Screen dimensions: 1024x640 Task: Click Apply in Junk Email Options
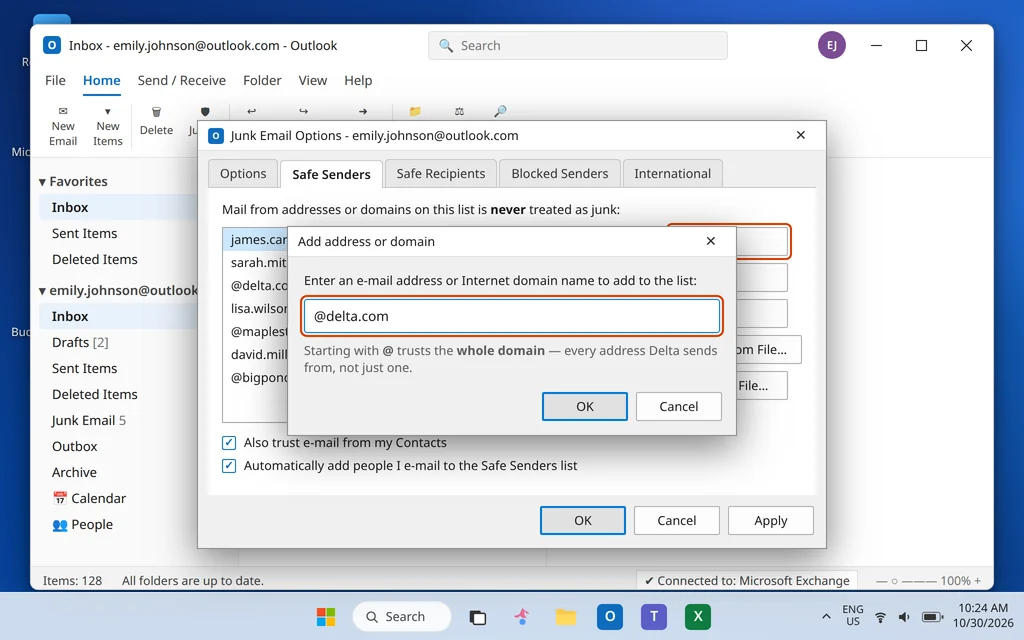pos(771,520)
